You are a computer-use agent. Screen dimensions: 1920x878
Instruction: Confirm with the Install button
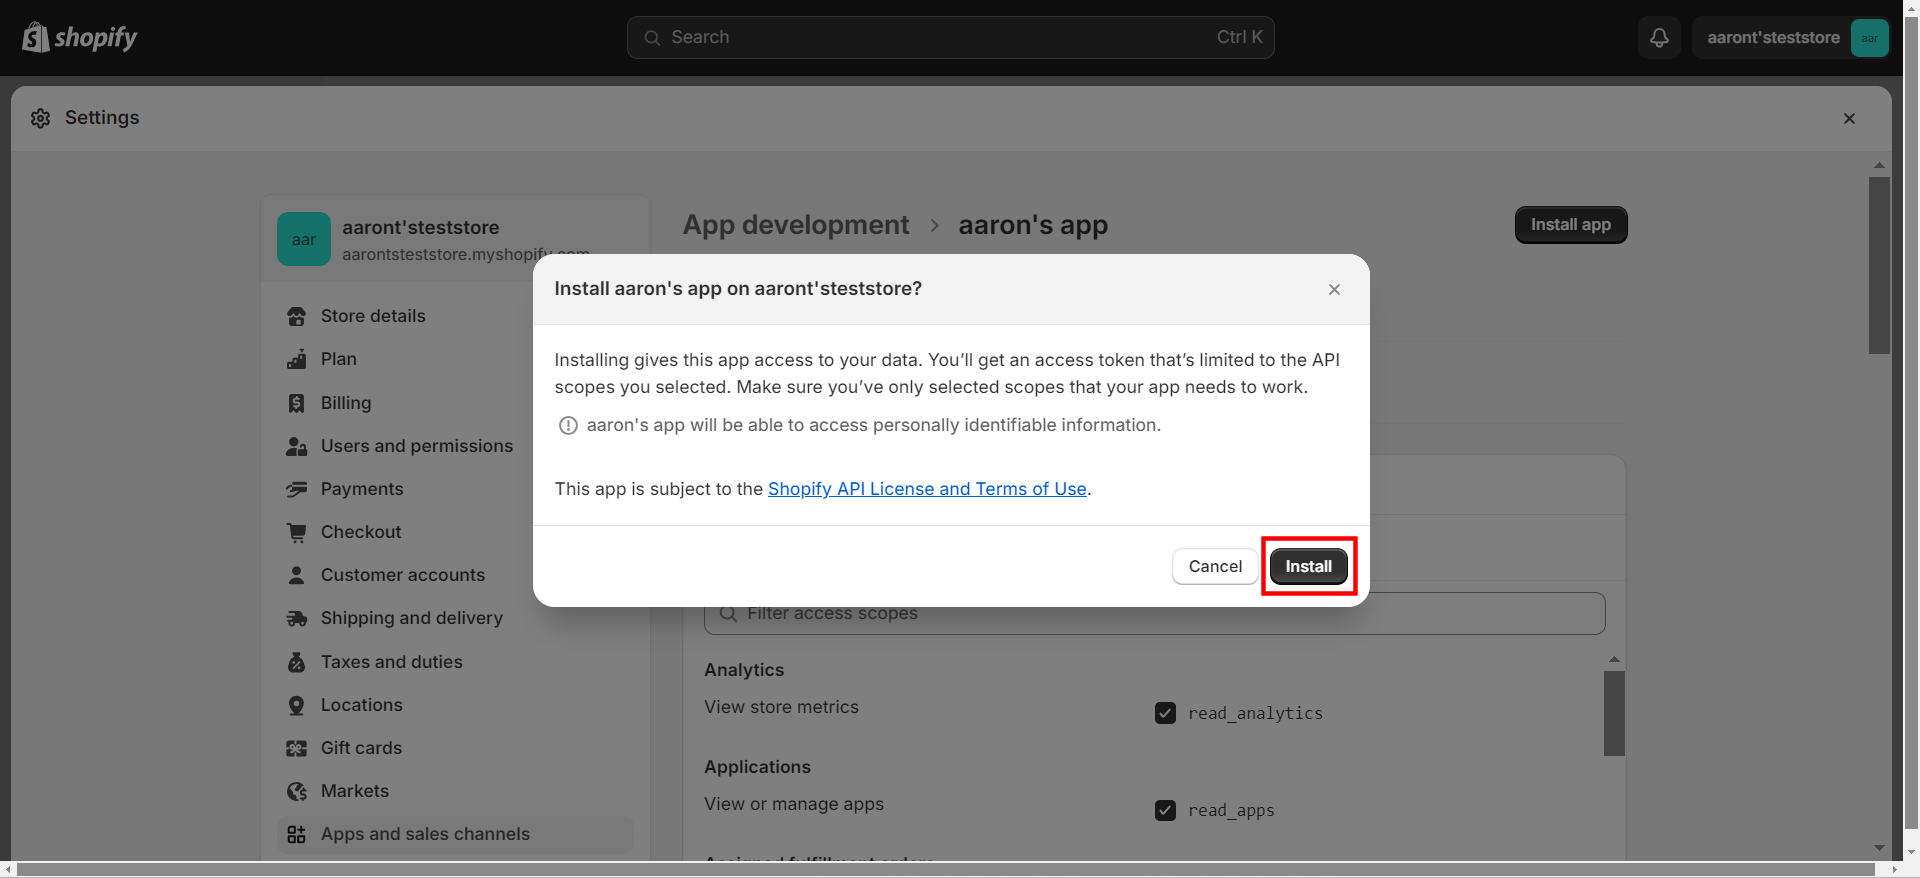(1308, 566)
